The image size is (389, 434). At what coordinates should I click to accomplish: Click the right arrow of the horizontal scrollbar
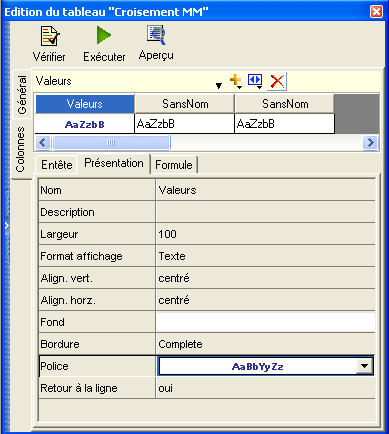pos(370,143)
